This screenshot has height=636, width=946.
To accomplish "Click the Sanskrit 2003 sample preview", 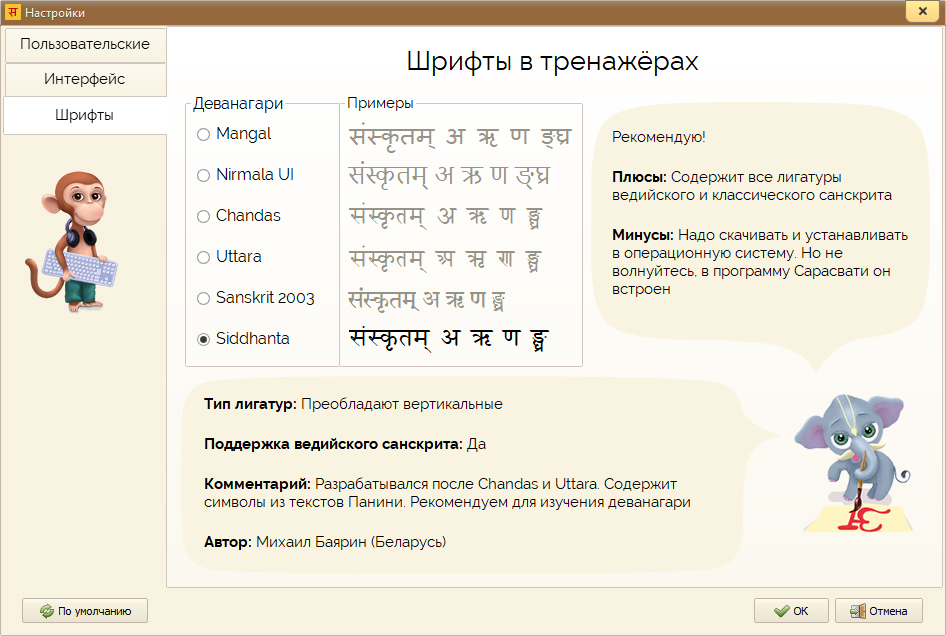I will [x=427, y=298].
